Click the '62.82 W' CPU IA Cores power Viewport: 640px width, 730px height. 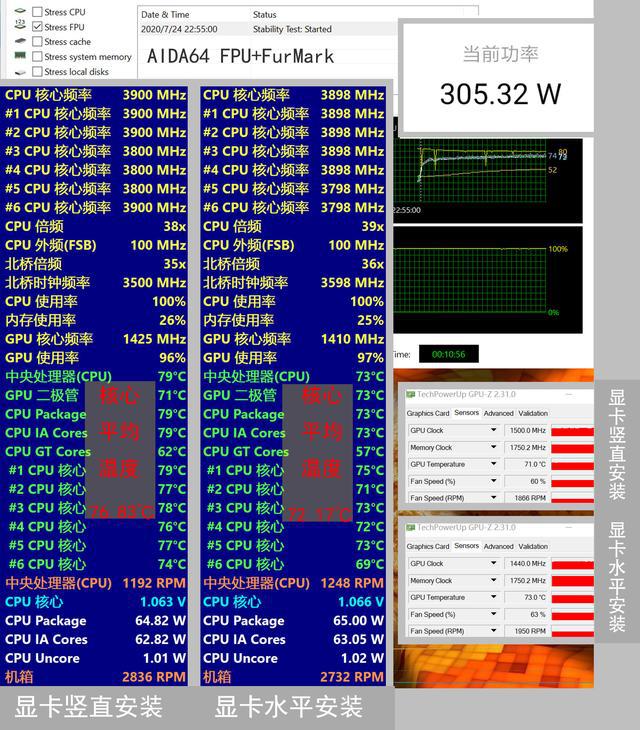pyautogui.click(x=161, y=639)
